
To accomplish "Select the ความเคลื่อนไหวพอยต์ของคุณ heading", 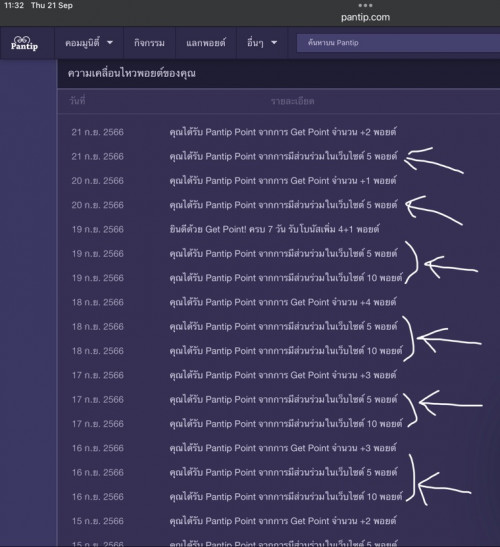I will (132, 73).
